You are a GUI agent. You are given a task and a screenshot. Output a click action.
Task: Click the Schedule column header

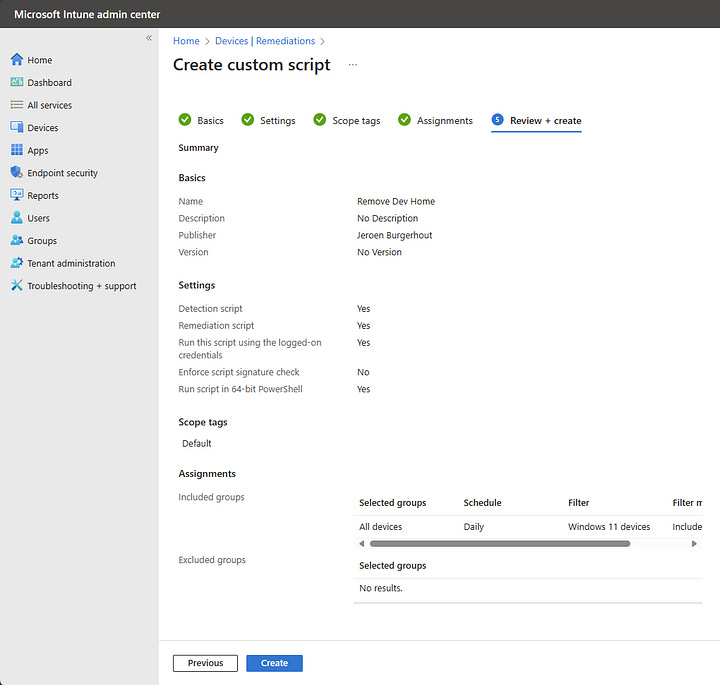pyautogui.click(x=482, y=503)
